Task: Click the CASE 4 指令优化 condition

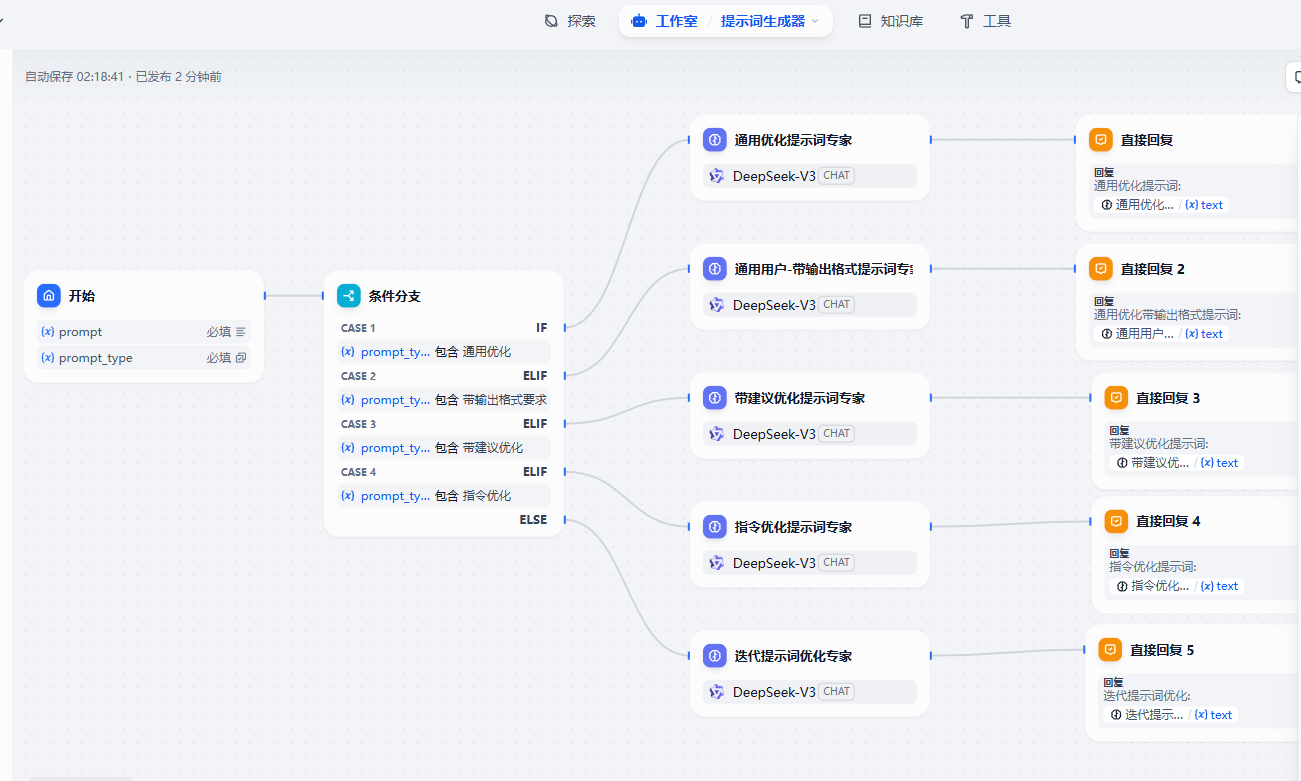Action: [x=443, y=496]
